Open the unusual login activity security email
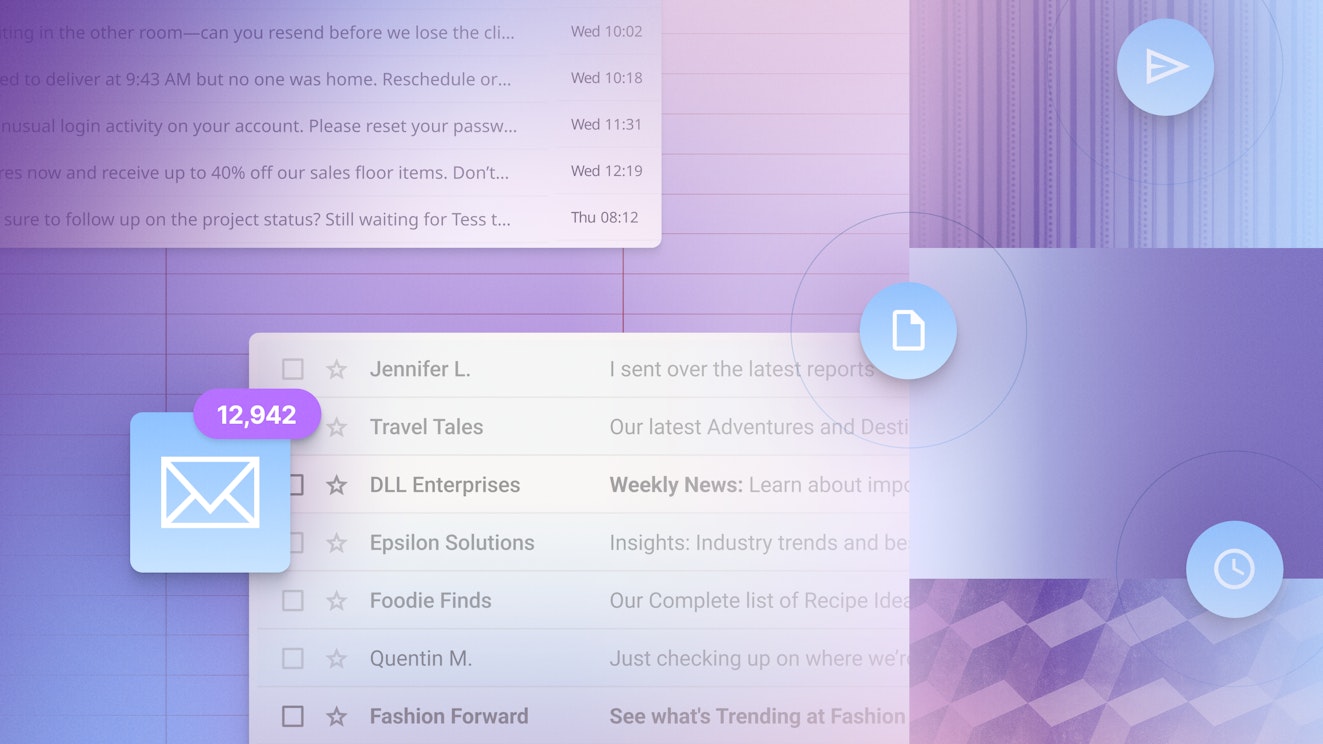The height and width of the screenshot is (744, 1323). (x=300, y=125)
